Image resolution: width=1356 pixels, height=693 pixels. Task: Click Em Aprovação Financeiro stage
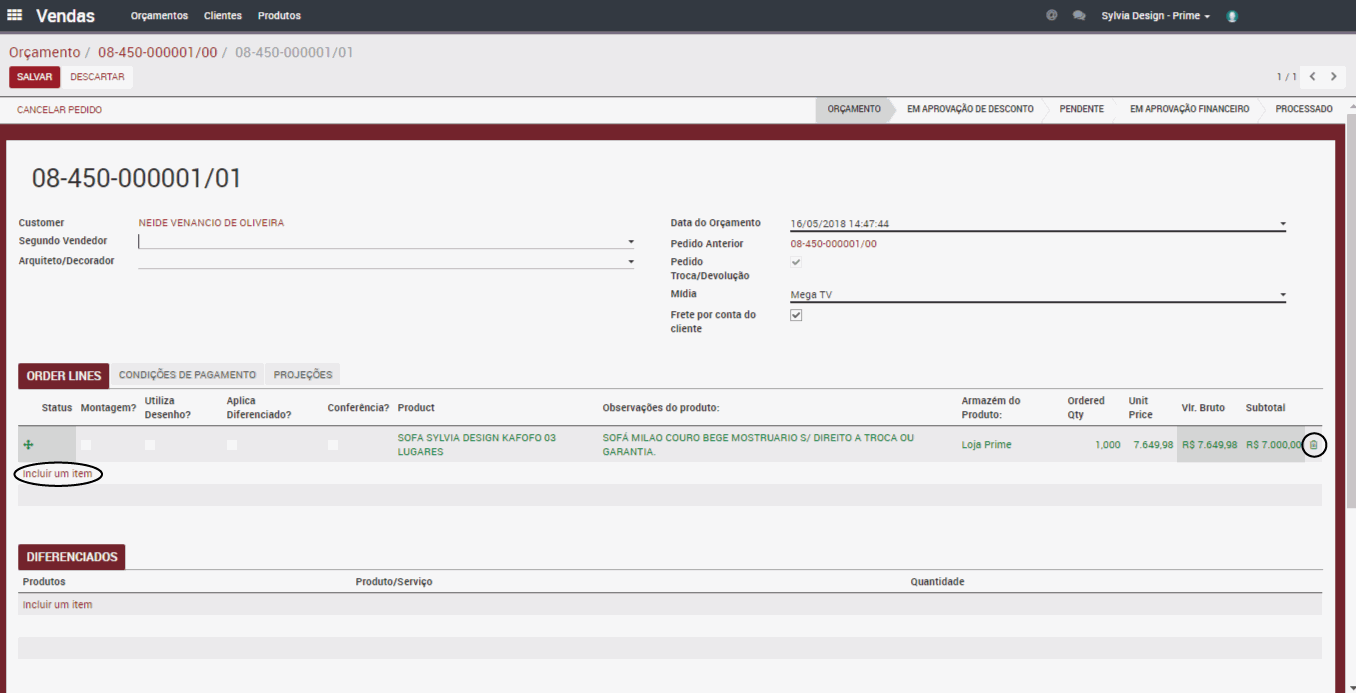1189,109
